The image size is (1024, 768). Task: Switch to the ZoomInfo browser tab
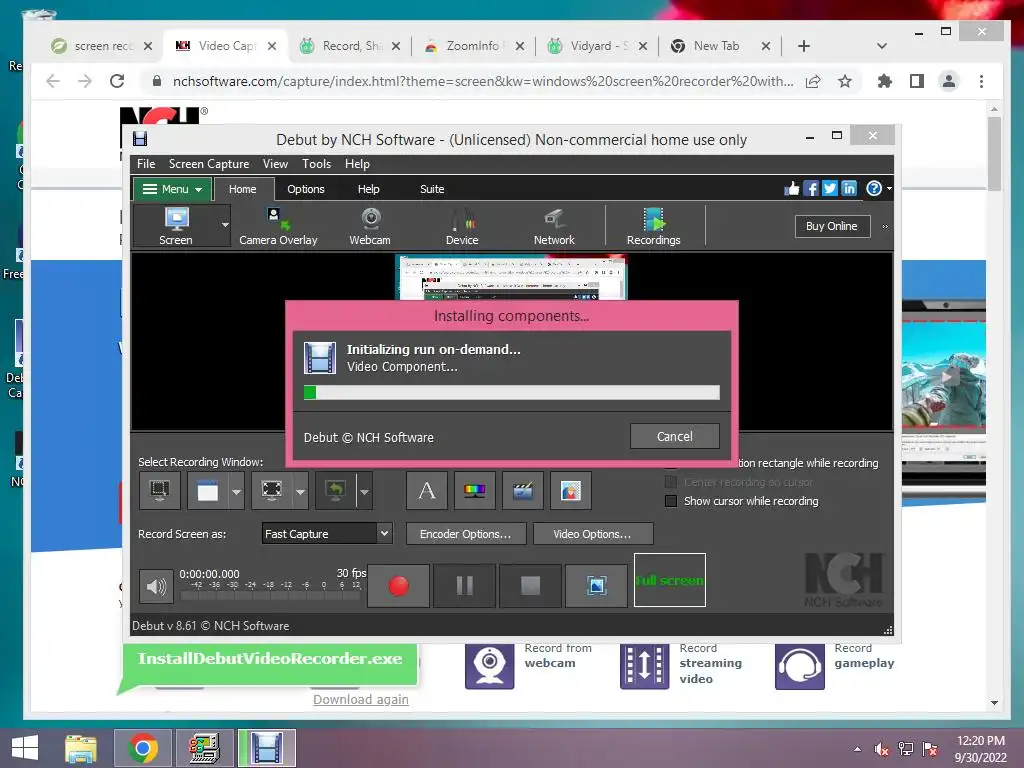[474, 46]
